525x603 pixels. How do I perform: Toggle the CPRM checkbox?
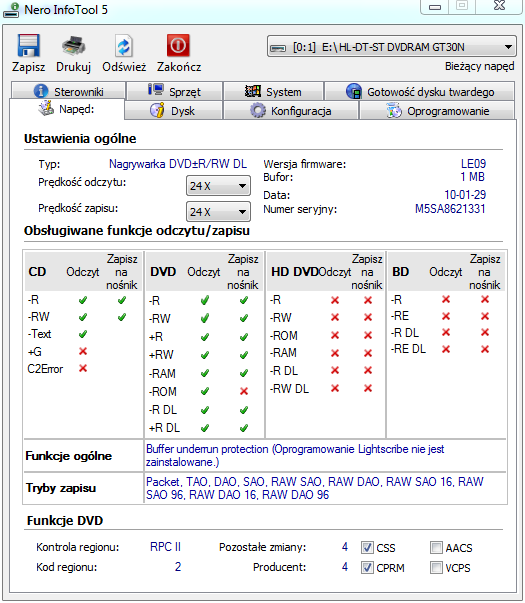(367, 567)
